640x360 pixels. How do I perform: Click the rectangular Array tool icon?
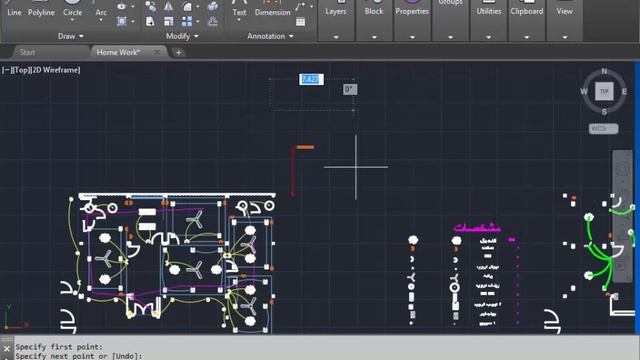[187, 21]
